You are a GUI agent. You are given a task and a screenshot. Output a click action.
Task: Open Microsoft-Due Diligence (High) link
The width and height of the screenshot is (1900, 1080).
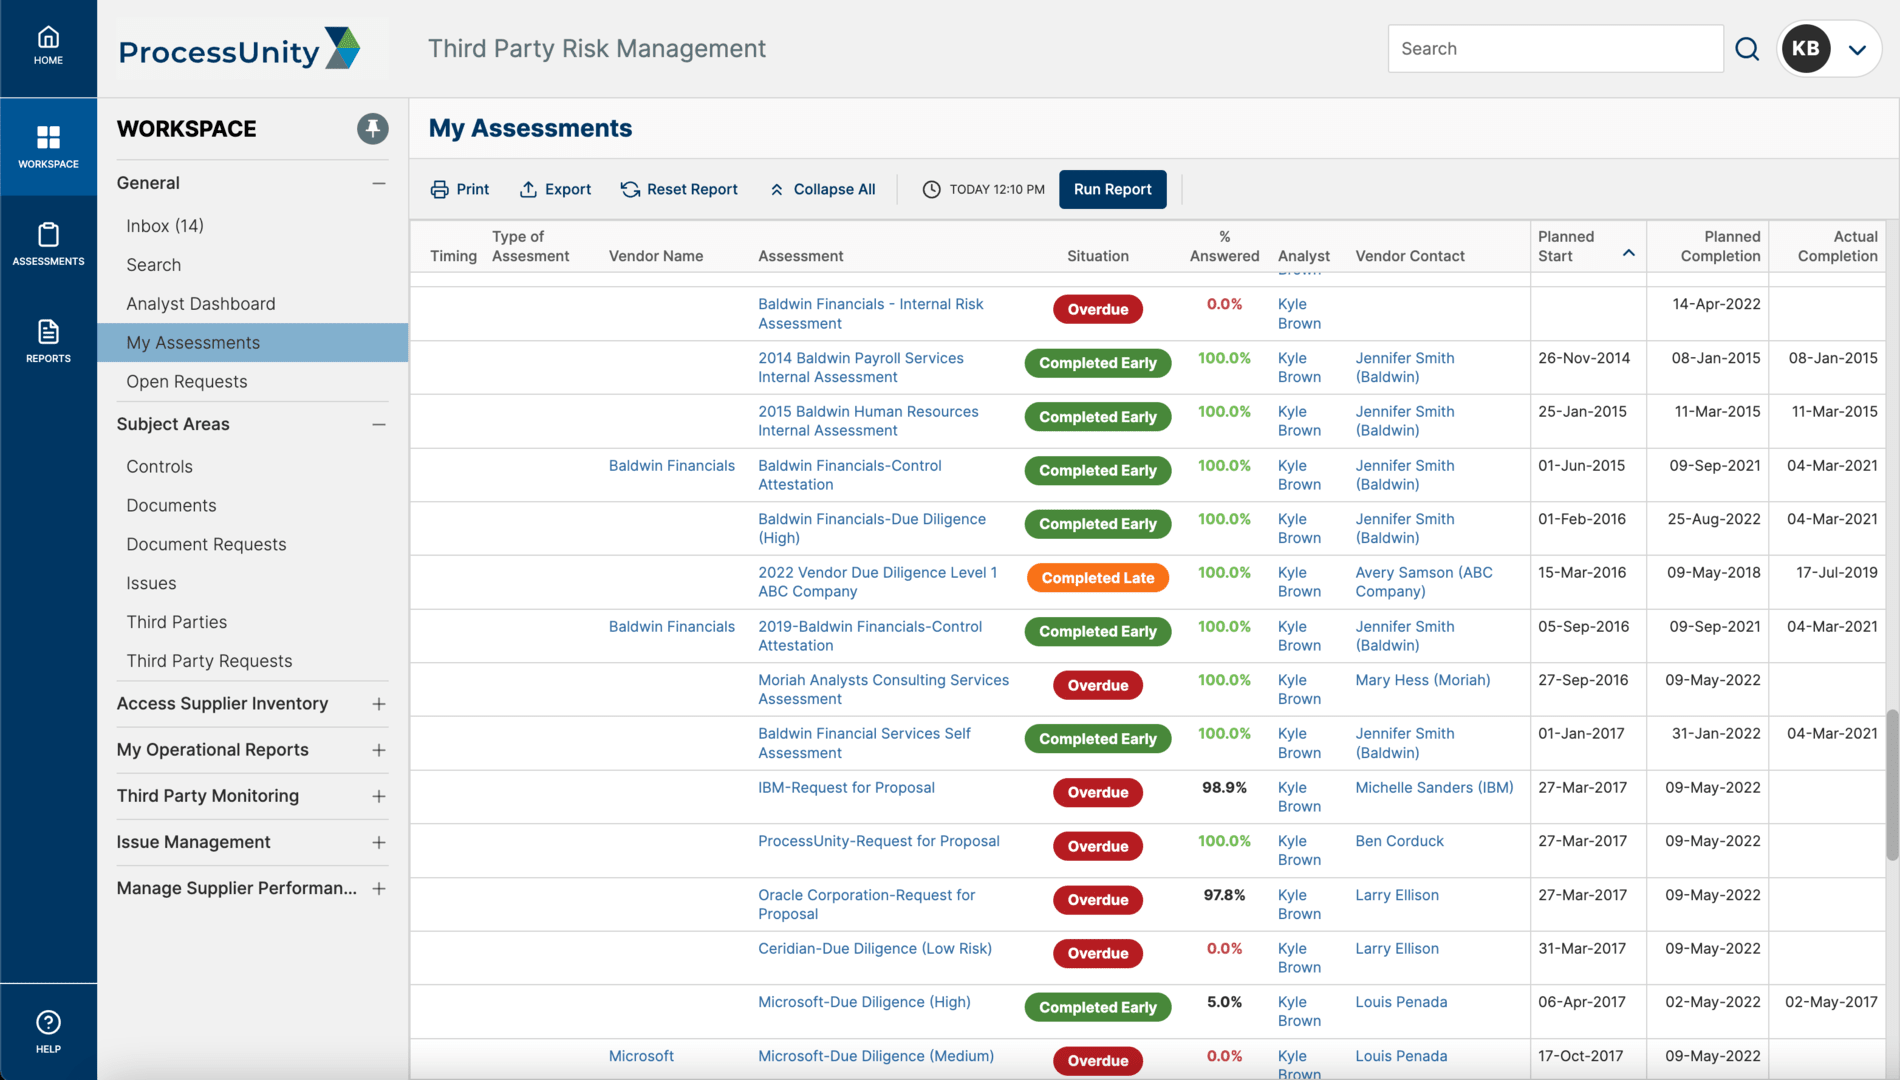[x=864, y=1002]
